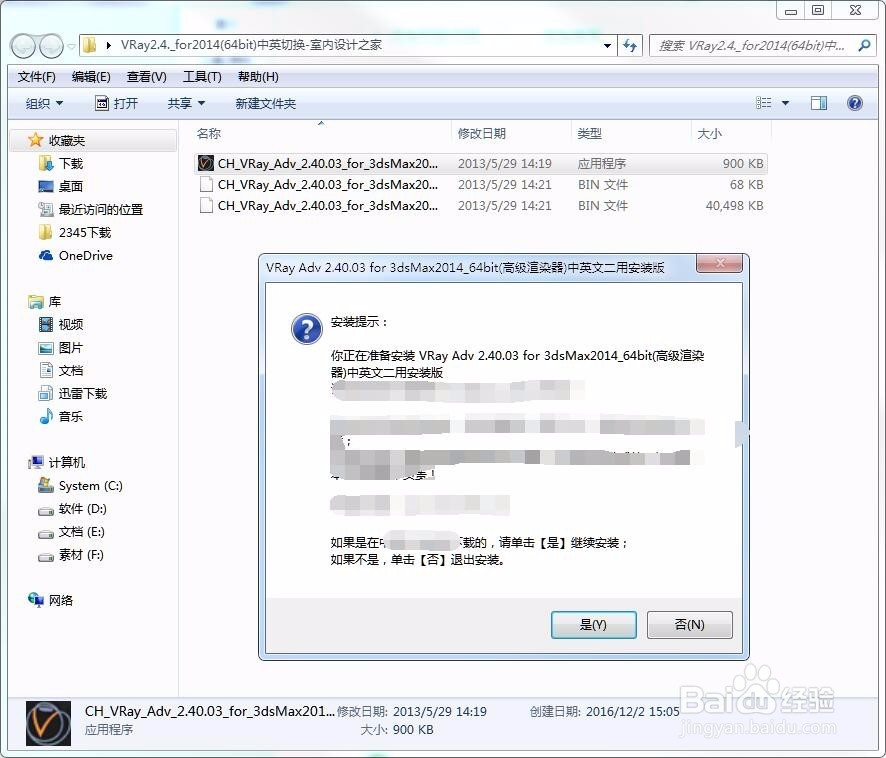Open 软件 (D:) drive
The image size is (886, 758).
pyautogui.click(x=72, y=509)
